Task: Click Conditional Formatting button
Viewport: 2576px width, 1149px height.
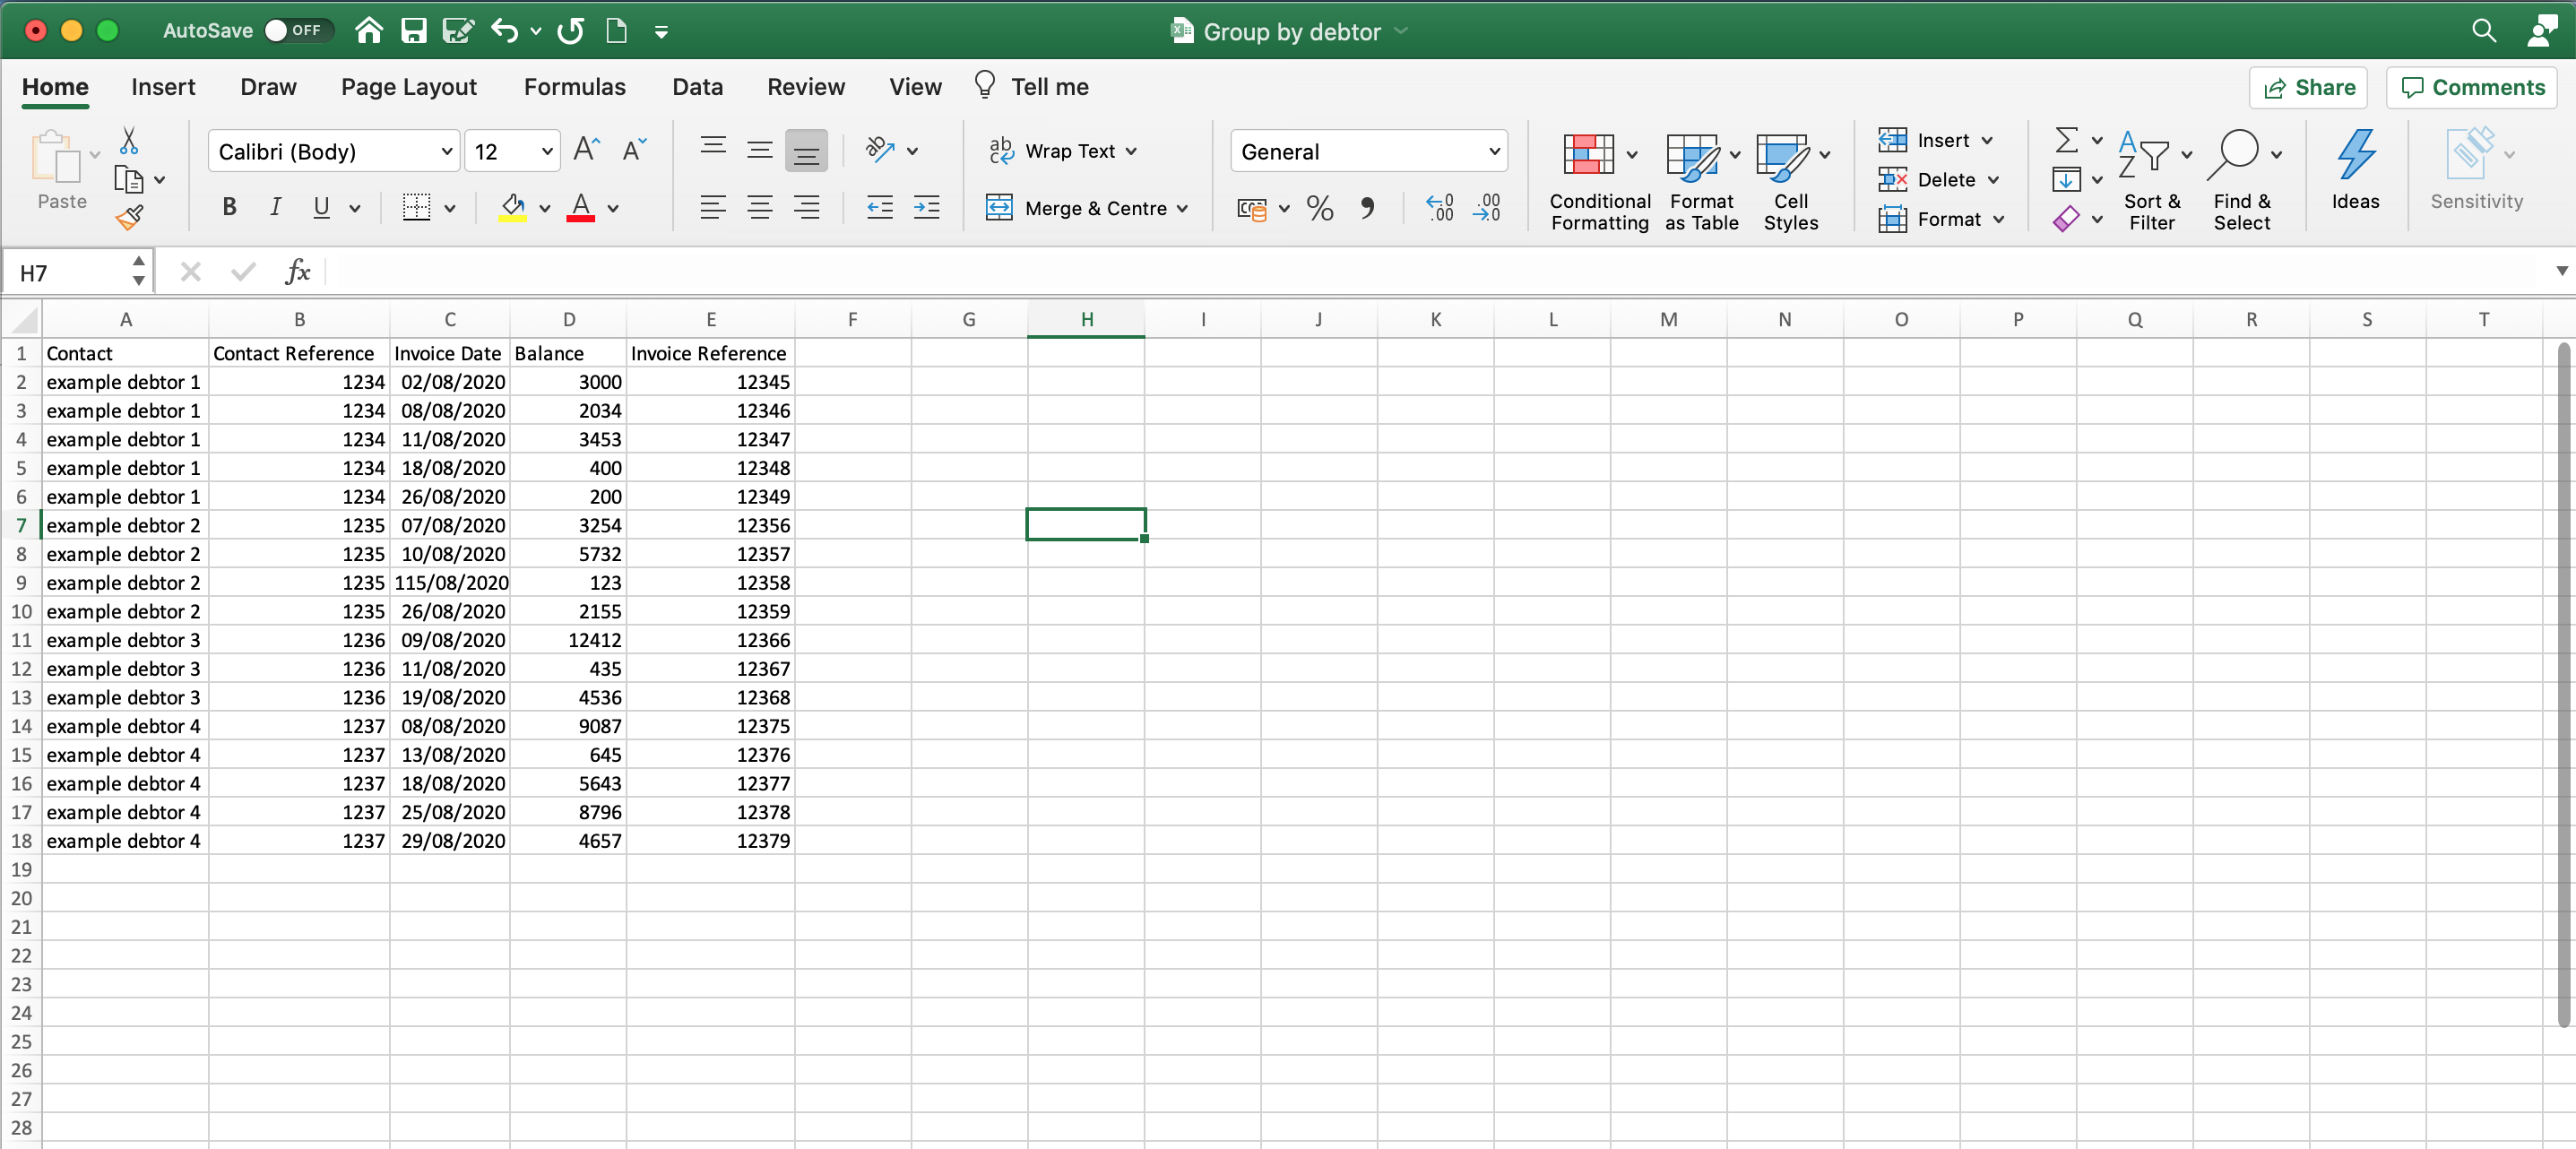Action: coord(1599,180)
